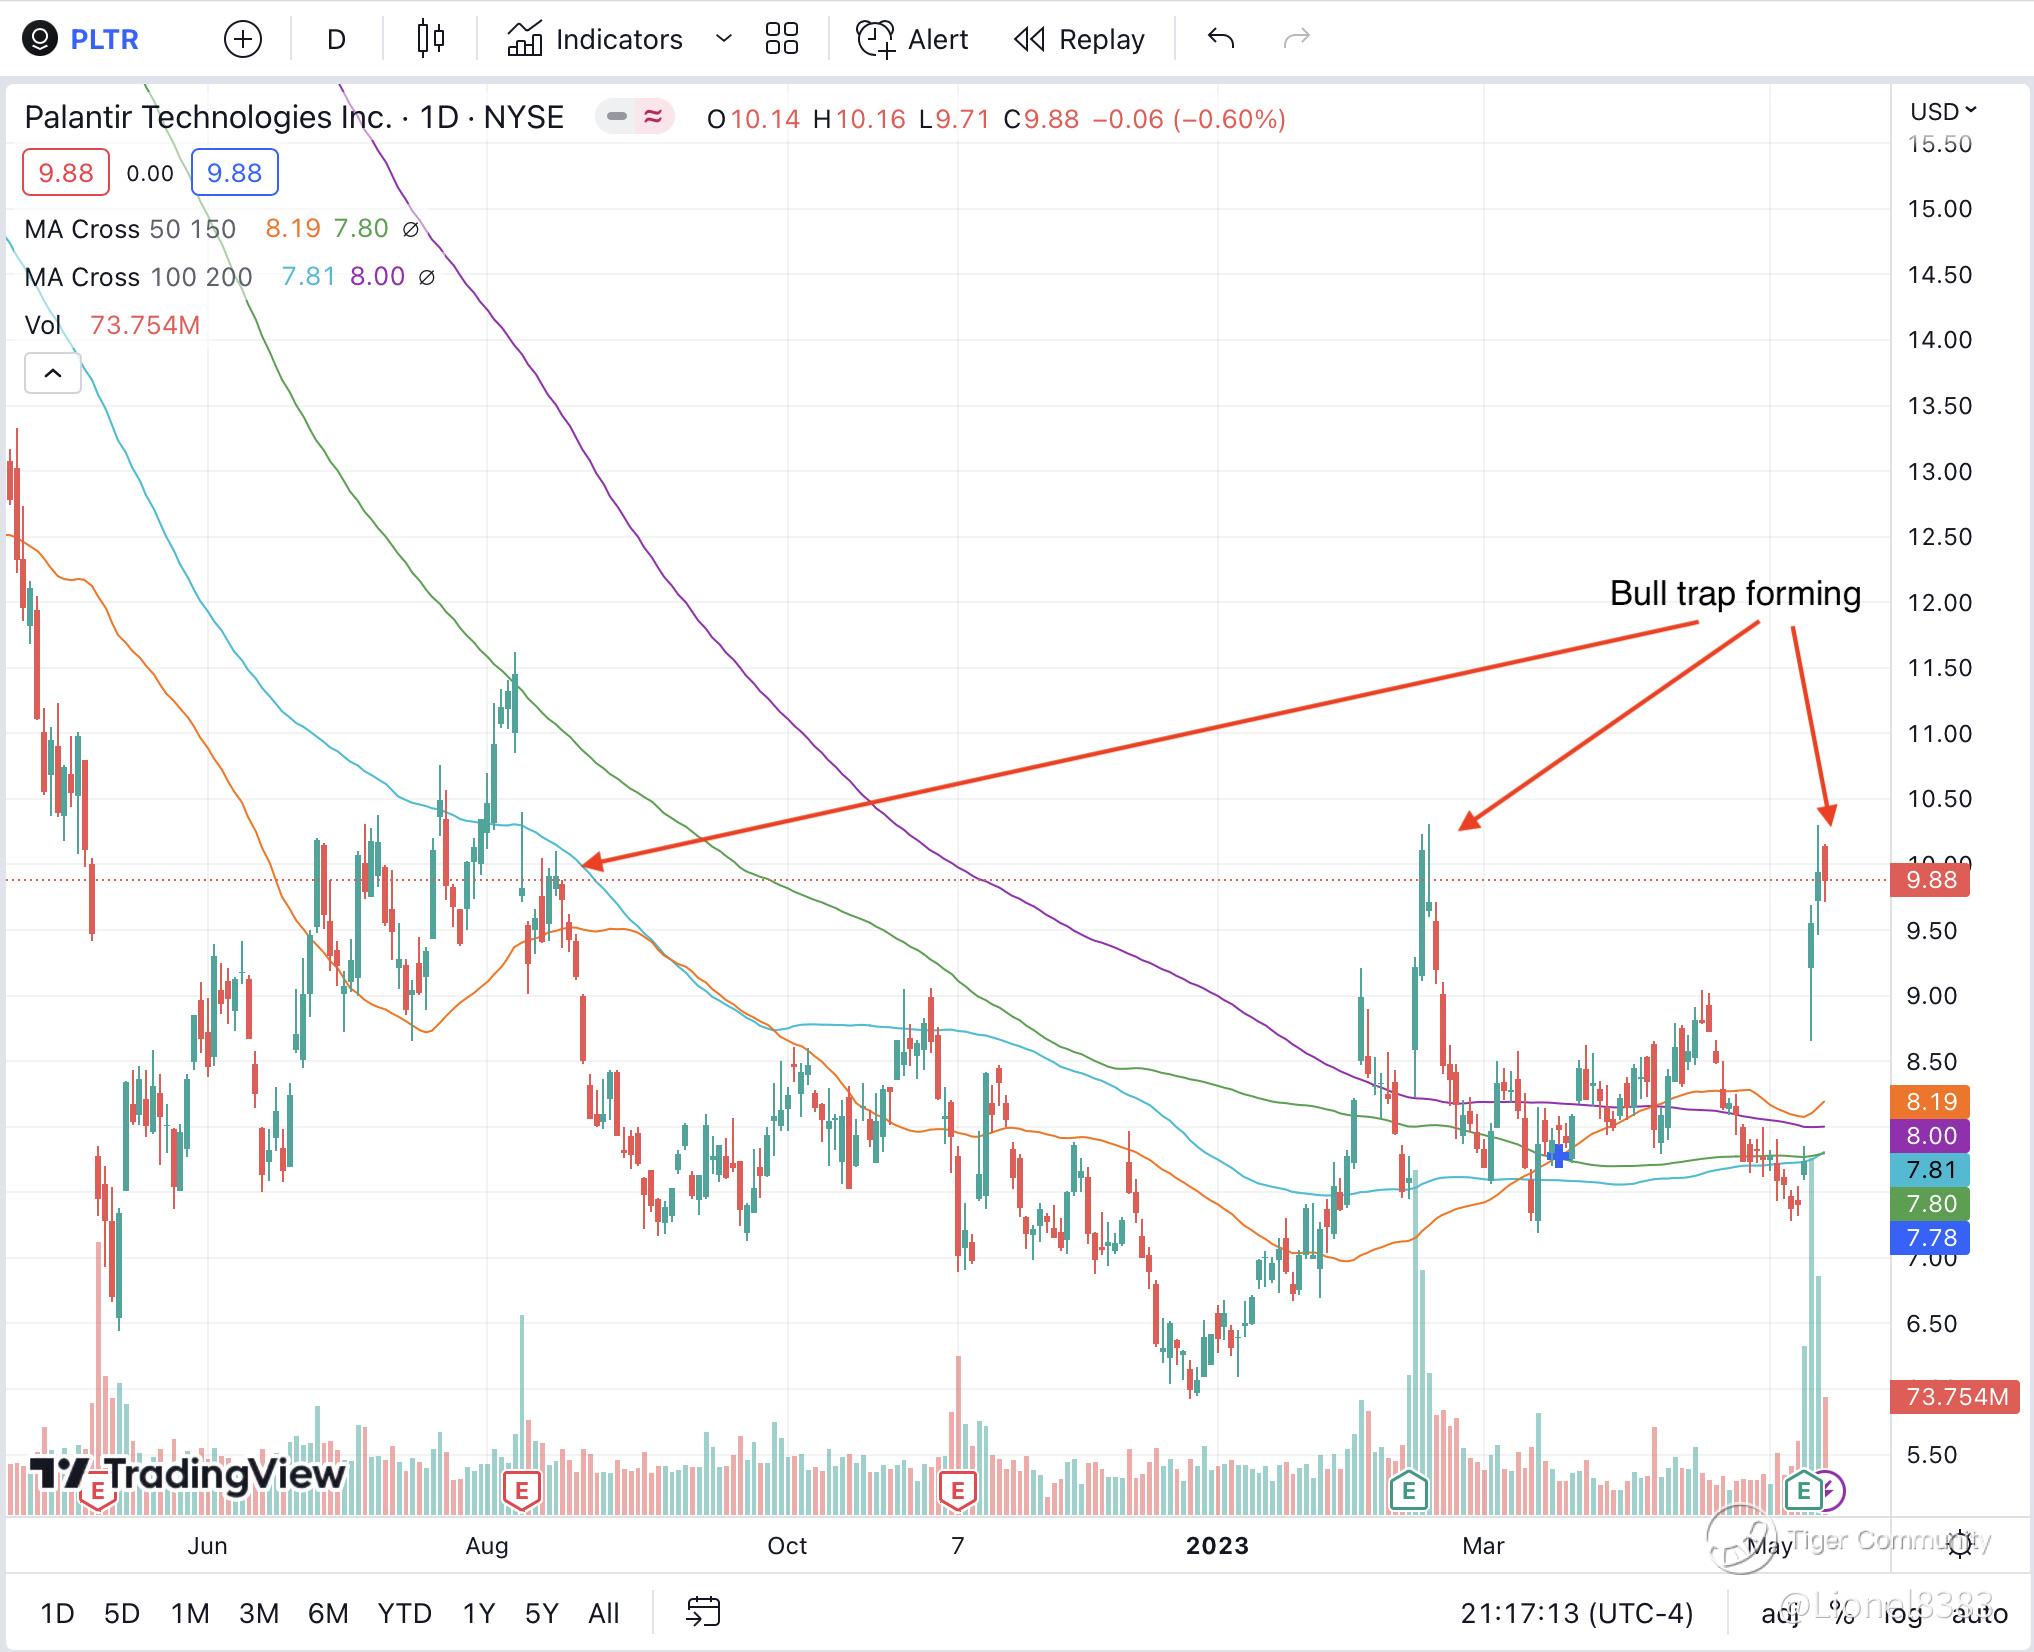Toggle the adj price adjustment button

pos(1780,1614)
